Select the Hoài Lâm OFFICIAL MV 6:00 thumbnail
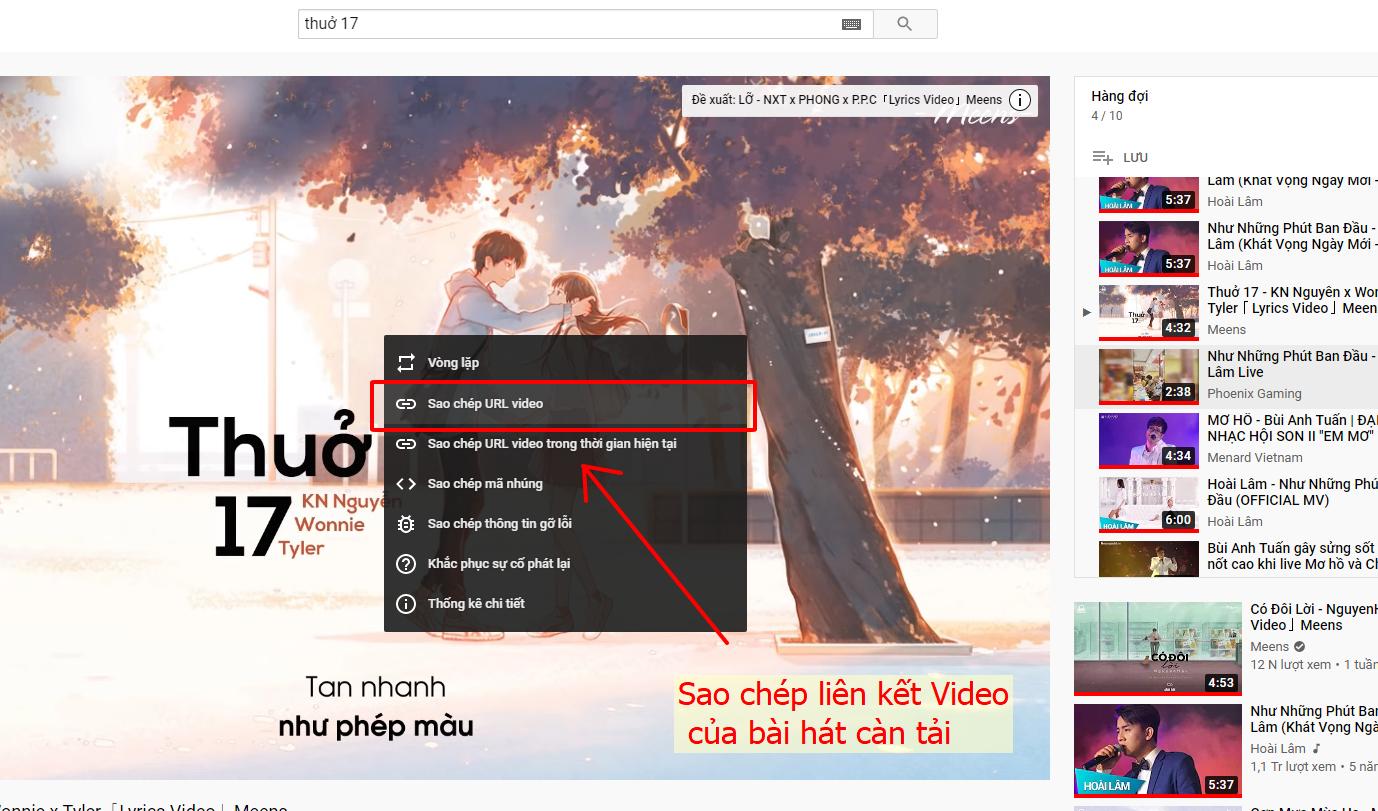The height and width of the screenshot is (811, 1378). point(1148,504)
